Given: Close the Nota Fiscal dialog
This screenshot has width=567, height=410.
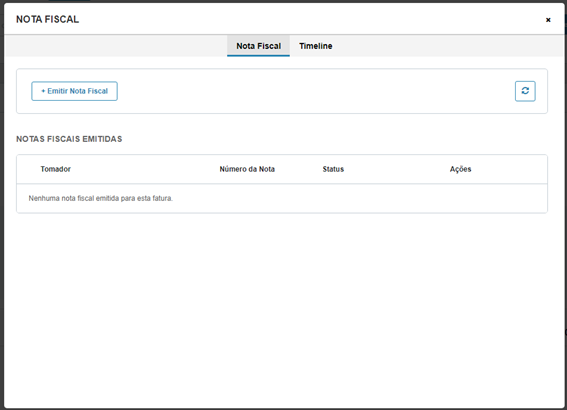Looking at the screenshot, I should click(548, 20).
